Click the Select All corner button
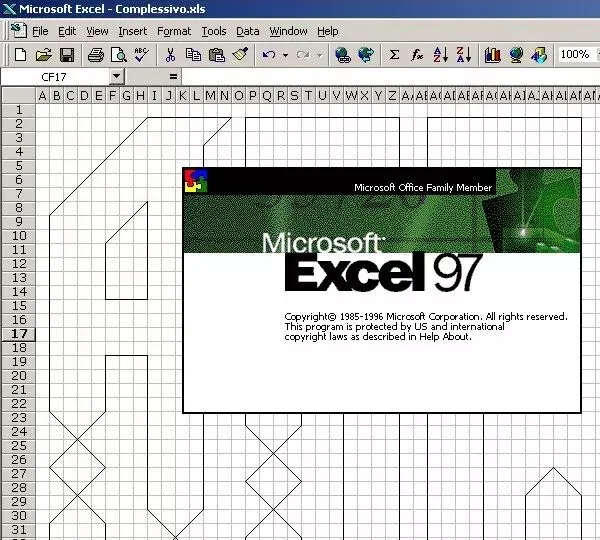 click(x=19, y=95)
